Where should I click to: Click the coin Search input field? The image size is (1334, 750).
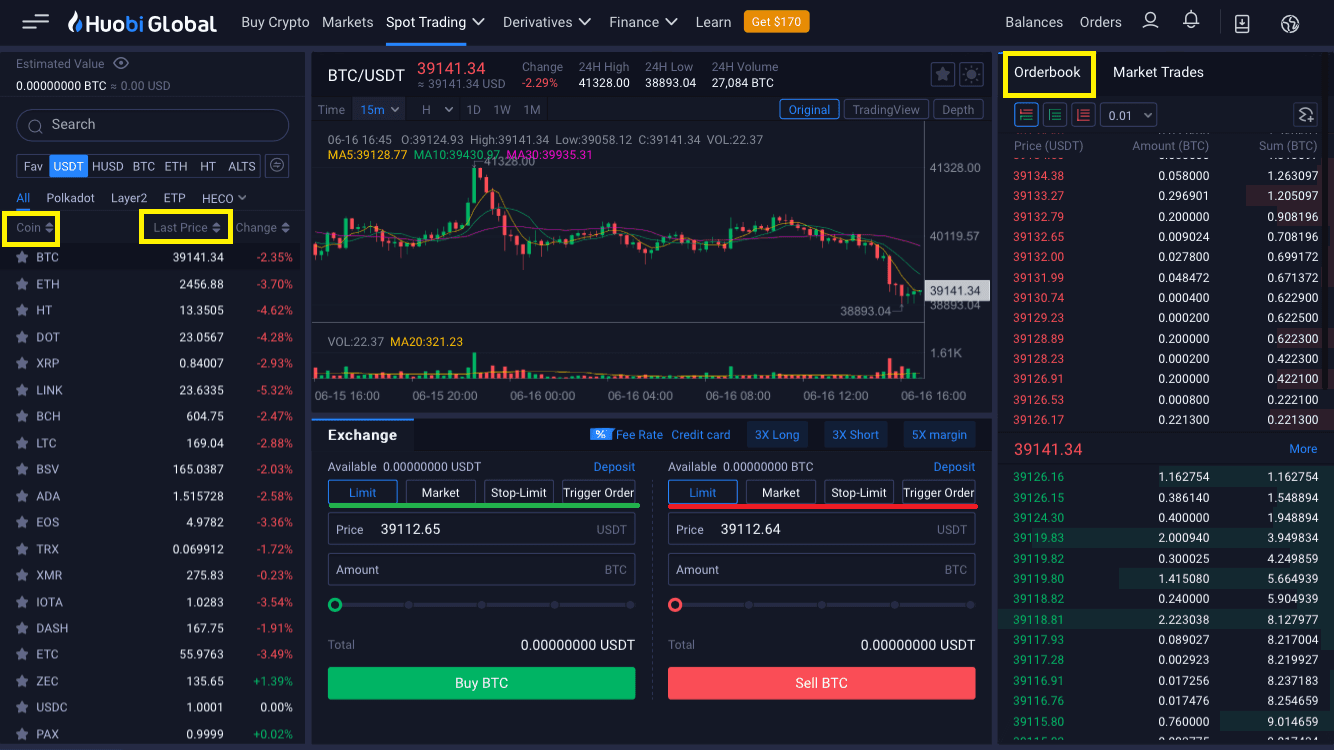coord(153,125)
